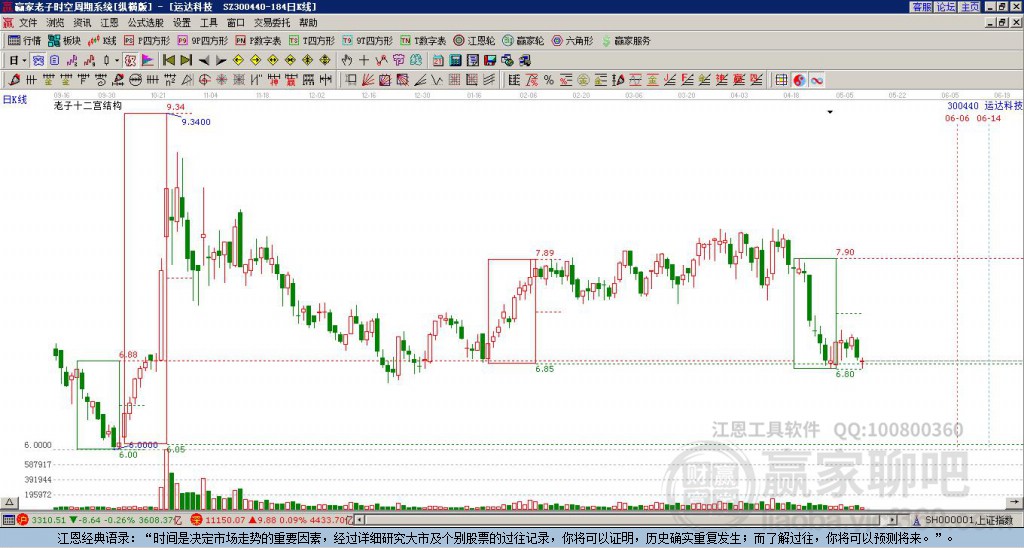Expand the candlestick chart type dropdown arrow
1024x548 pixels.
pos(117,61)
